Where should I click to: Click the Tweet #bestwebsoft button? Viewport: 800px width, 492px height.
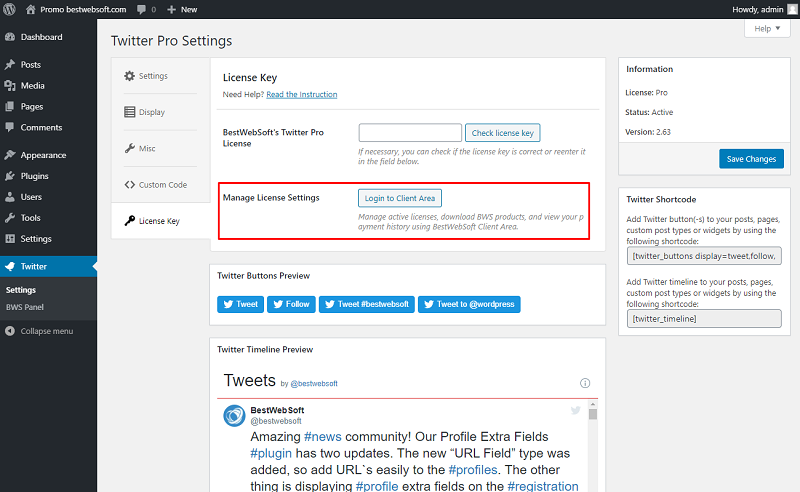pyautogui.click(x=367, y=304)
